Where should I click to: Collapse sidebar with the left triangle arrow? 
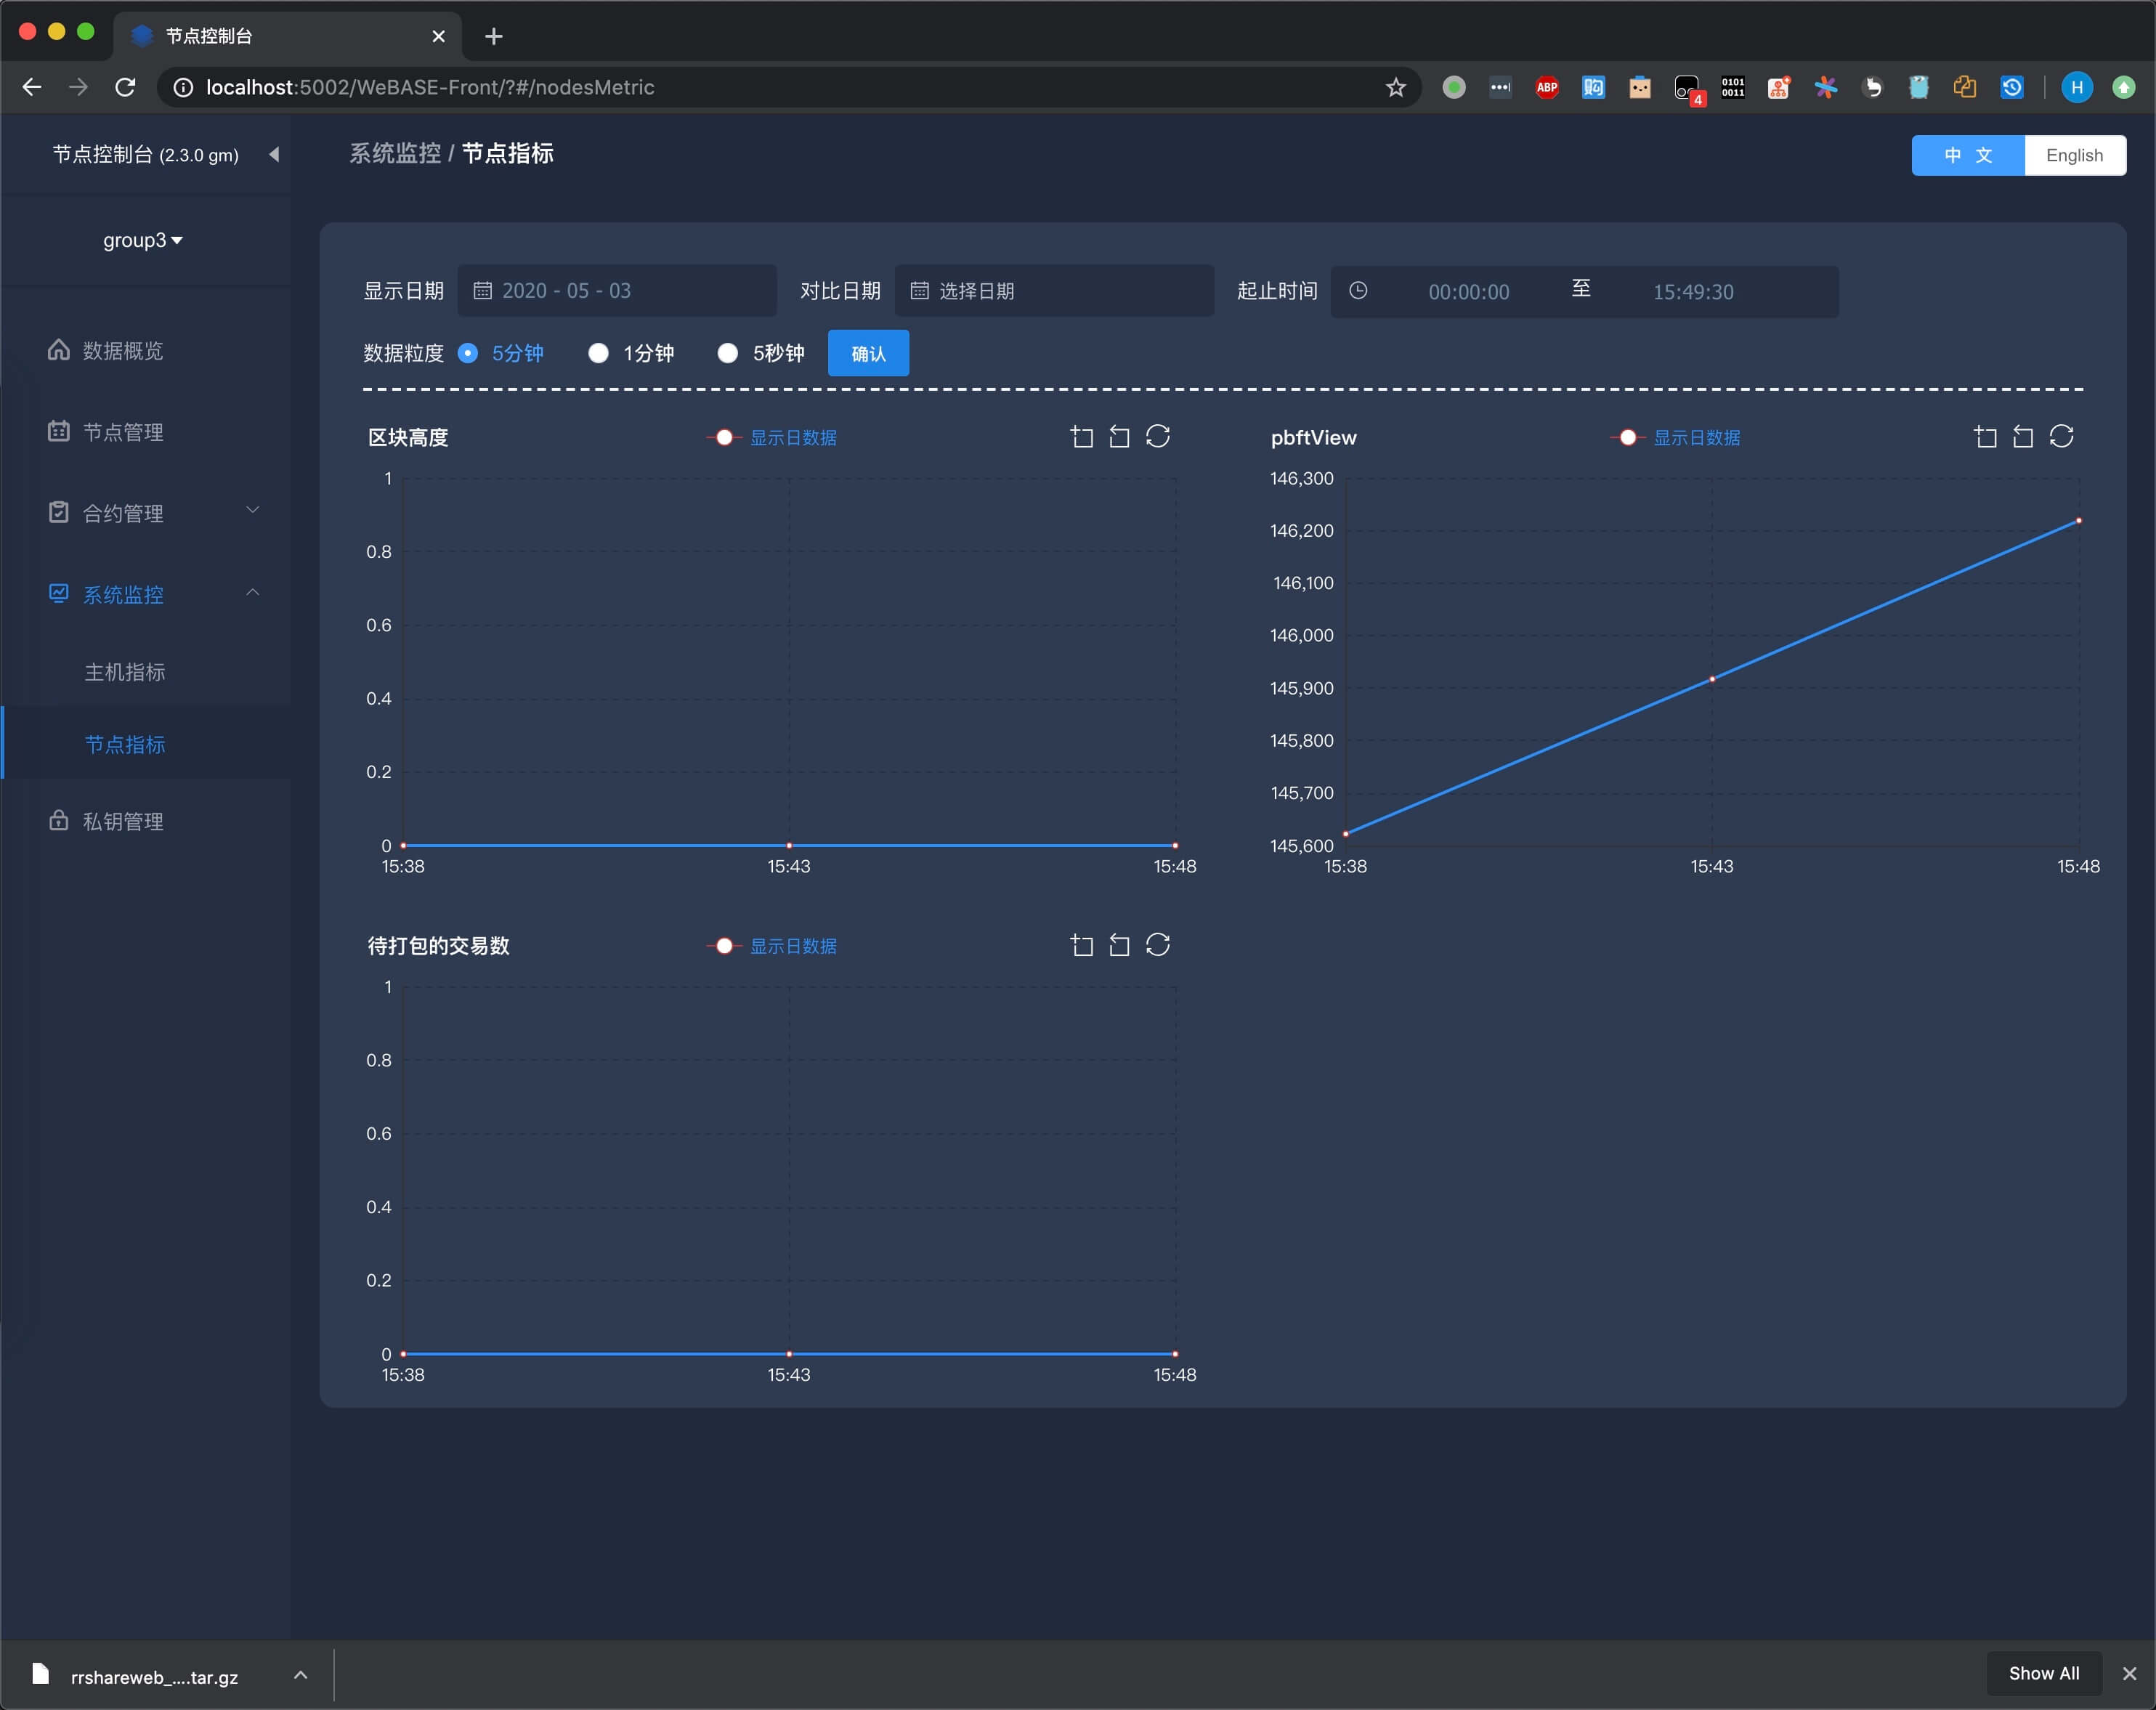tap(274, 154)
